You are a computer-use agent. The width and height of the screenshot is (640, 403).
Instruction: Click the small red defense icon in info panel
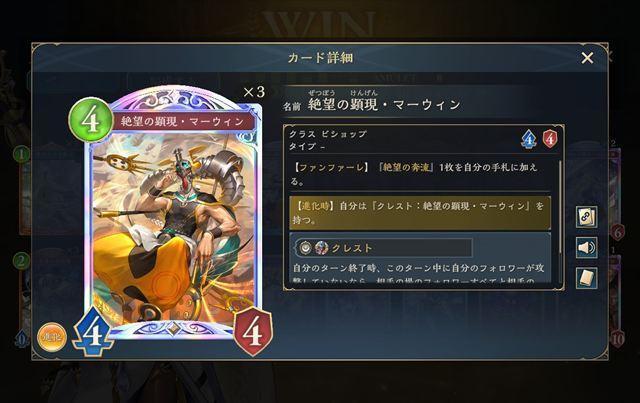[x=550, y=139]
